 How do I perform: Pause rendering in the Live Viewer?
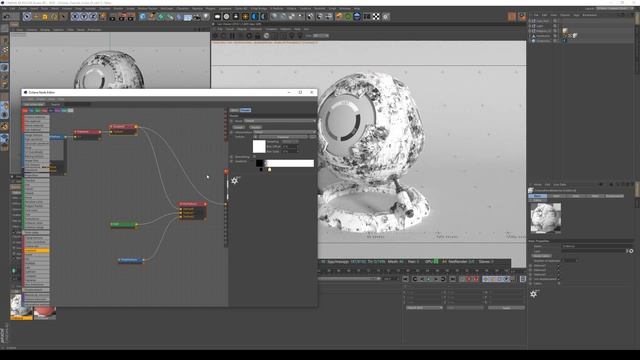click(232, 36)
